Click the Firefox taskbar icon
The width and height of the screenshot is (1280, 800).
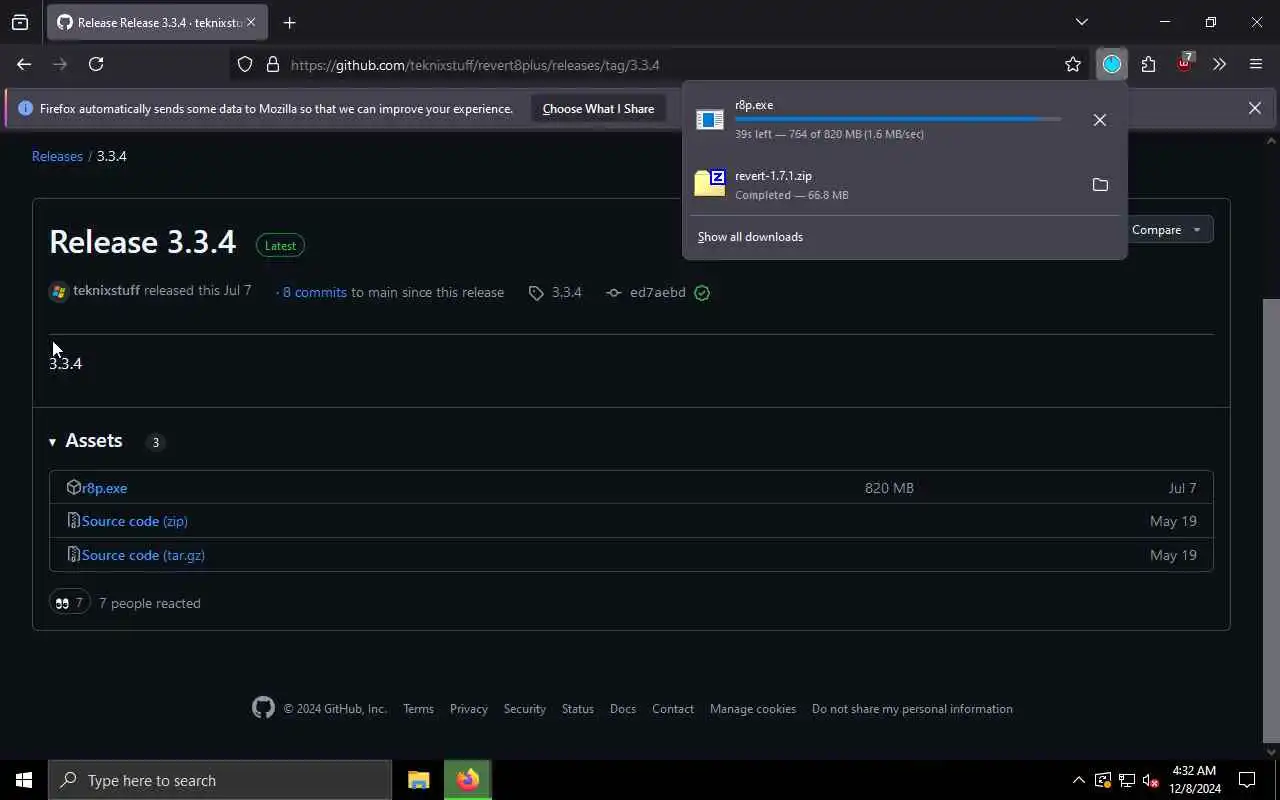468,780
